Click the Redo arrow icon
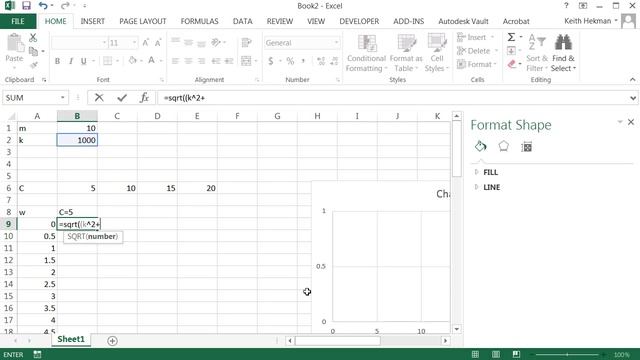Image resolution: width=640 pixels, height=360 pixels. pos(64,6)
